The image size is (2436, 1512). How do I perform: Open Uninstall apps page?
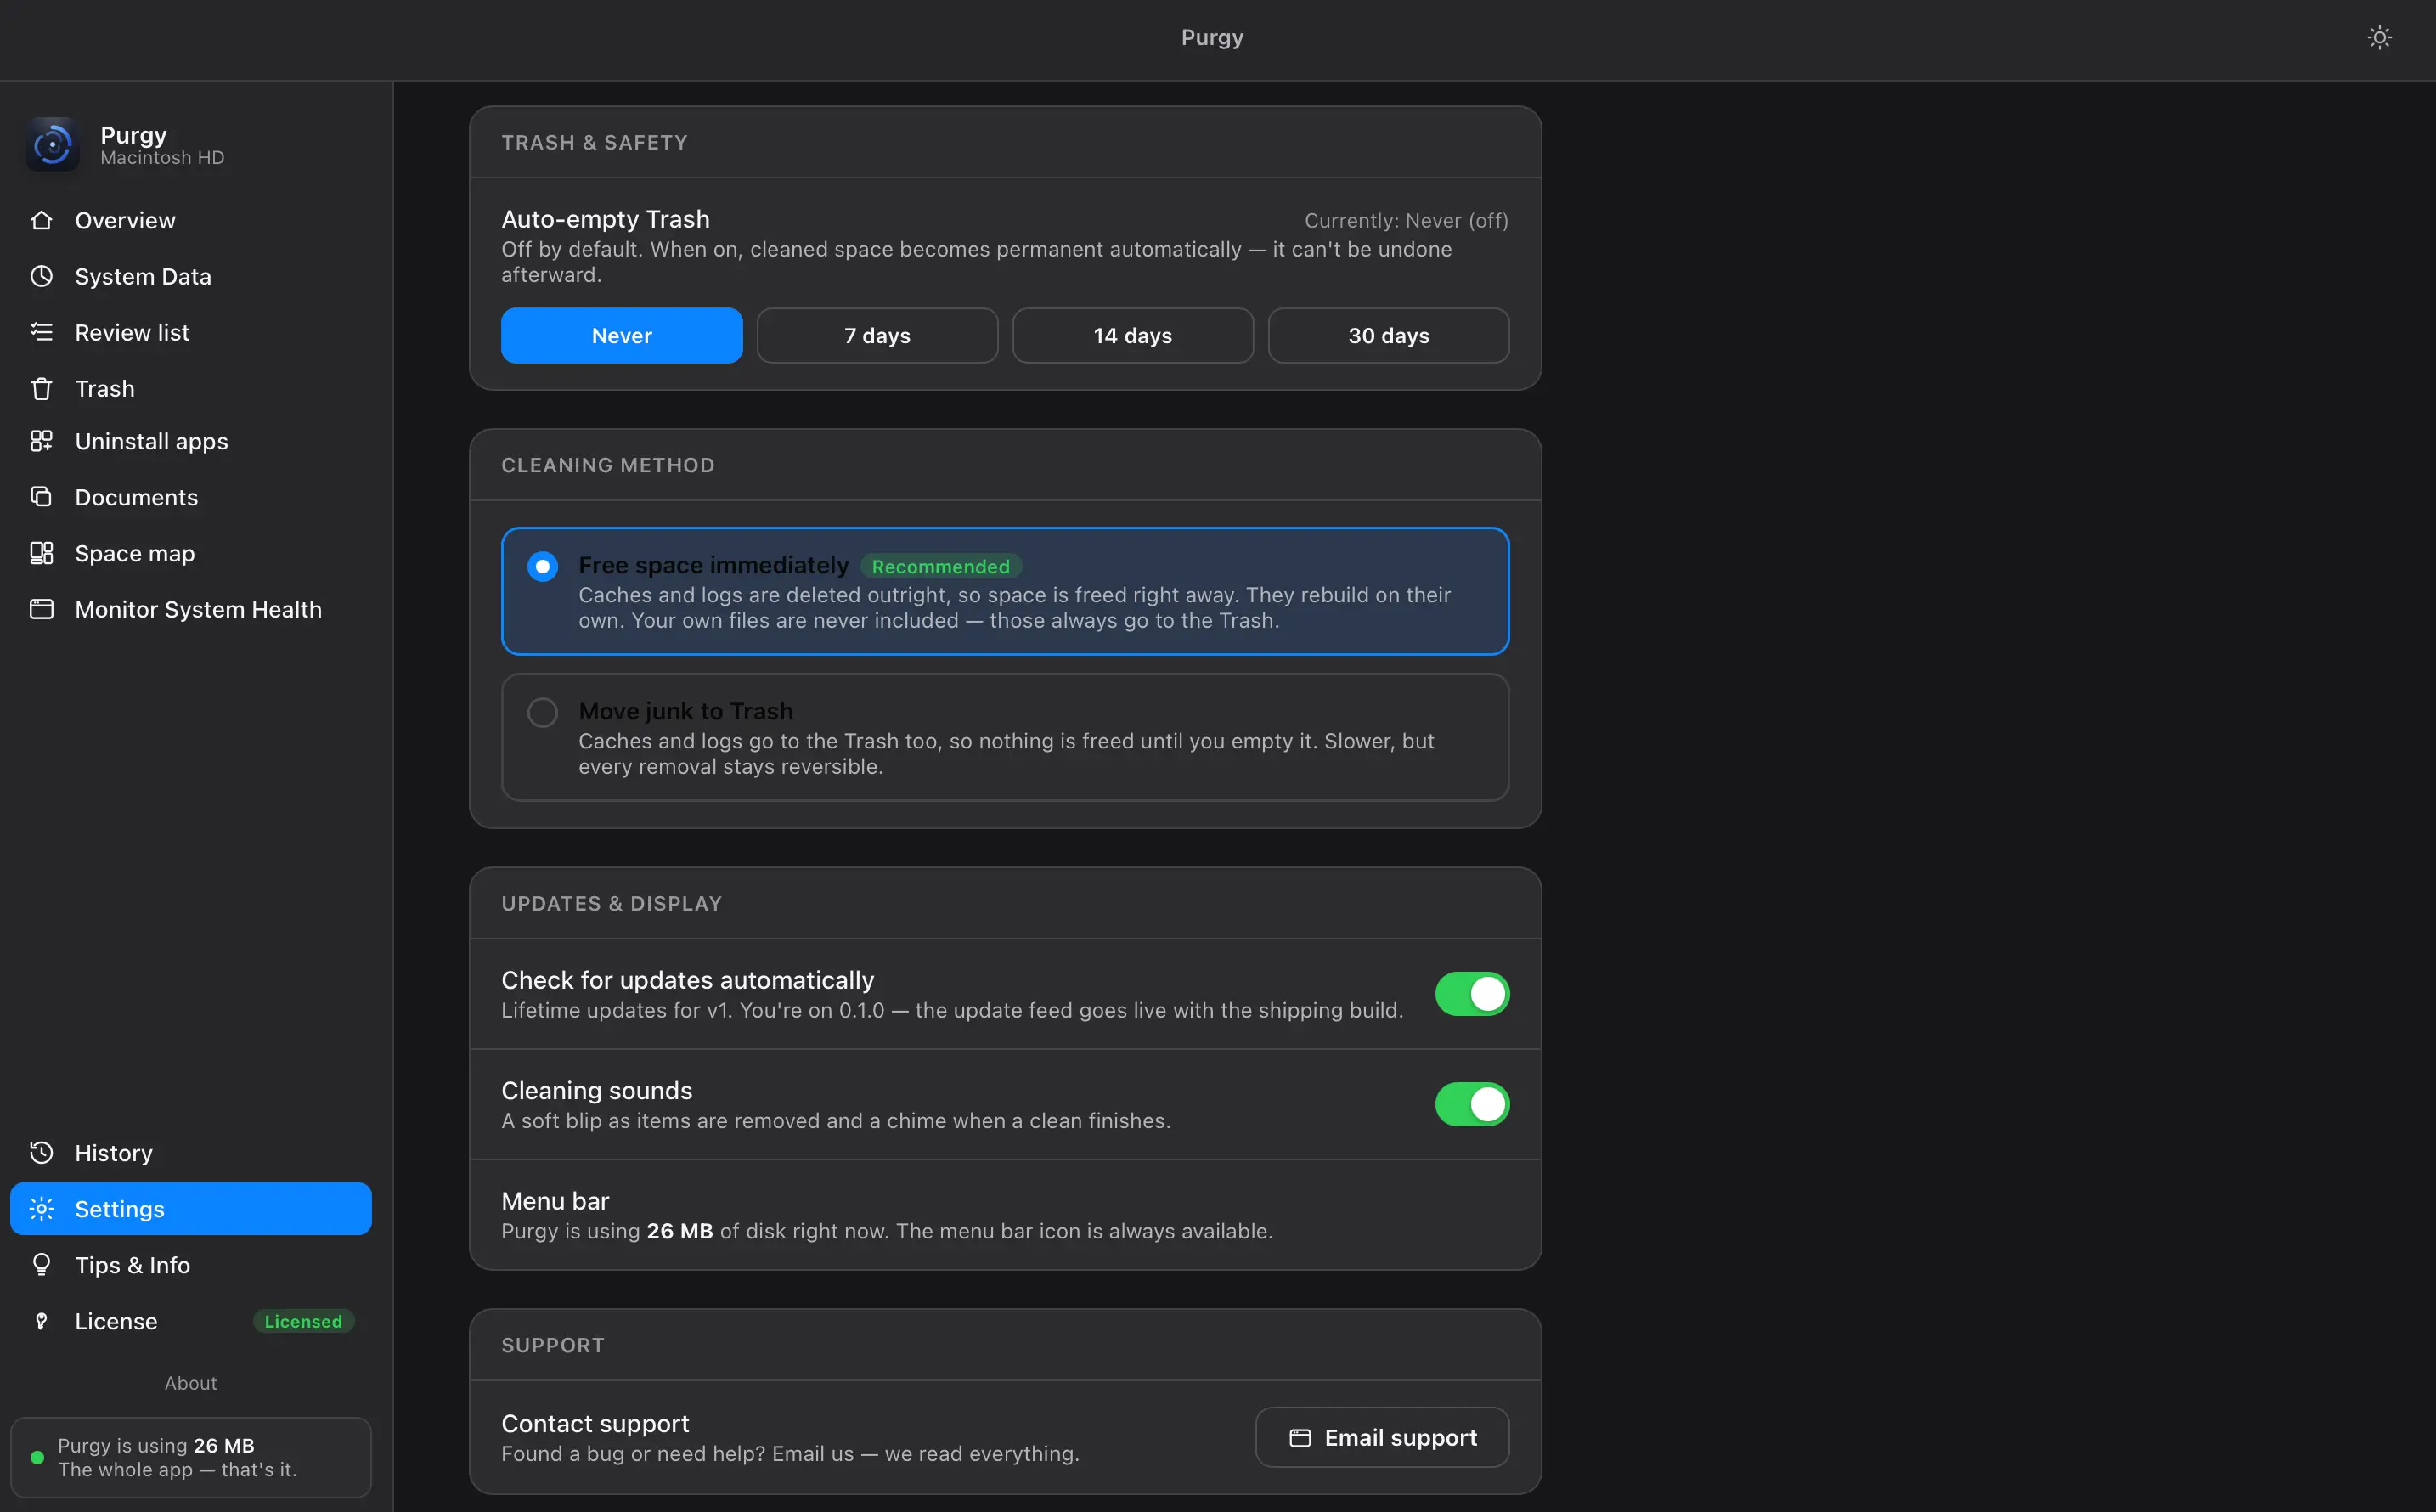(191, 441)
